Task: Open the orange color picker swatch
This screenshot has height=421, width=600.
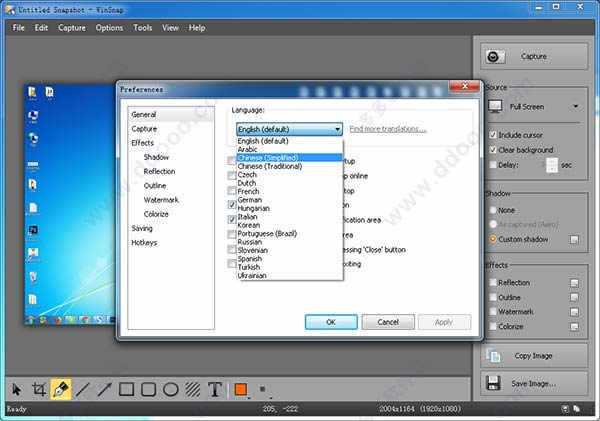Action: (x=241, y=390)
